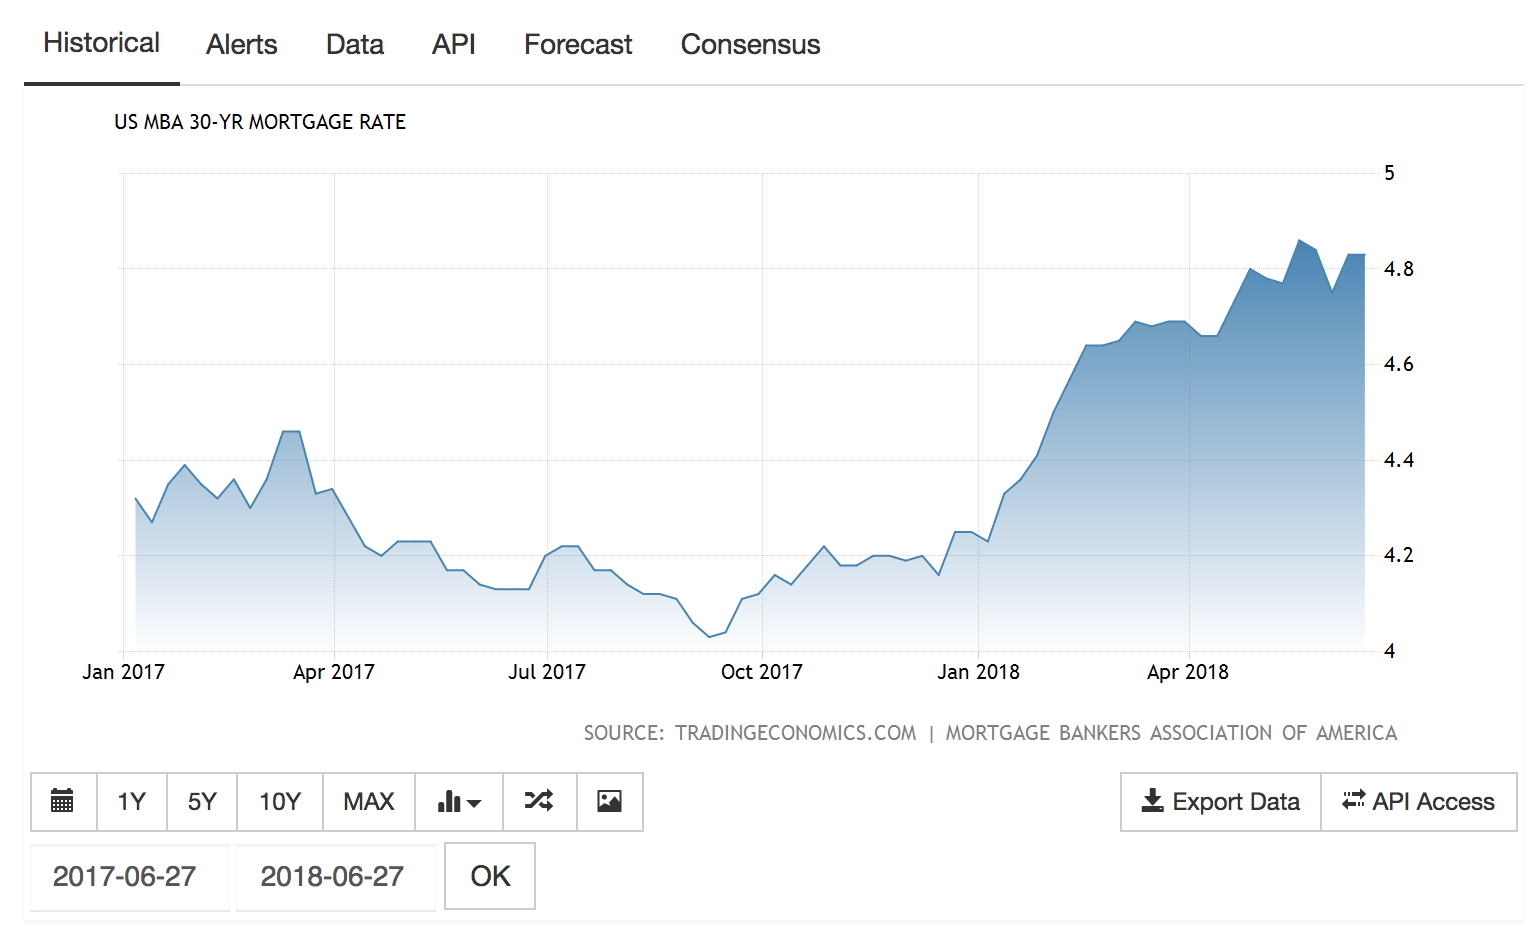The height and width of the screenshot is (926, 1538).
Task: Open the chart type dropdown
Action: point(459,801)
